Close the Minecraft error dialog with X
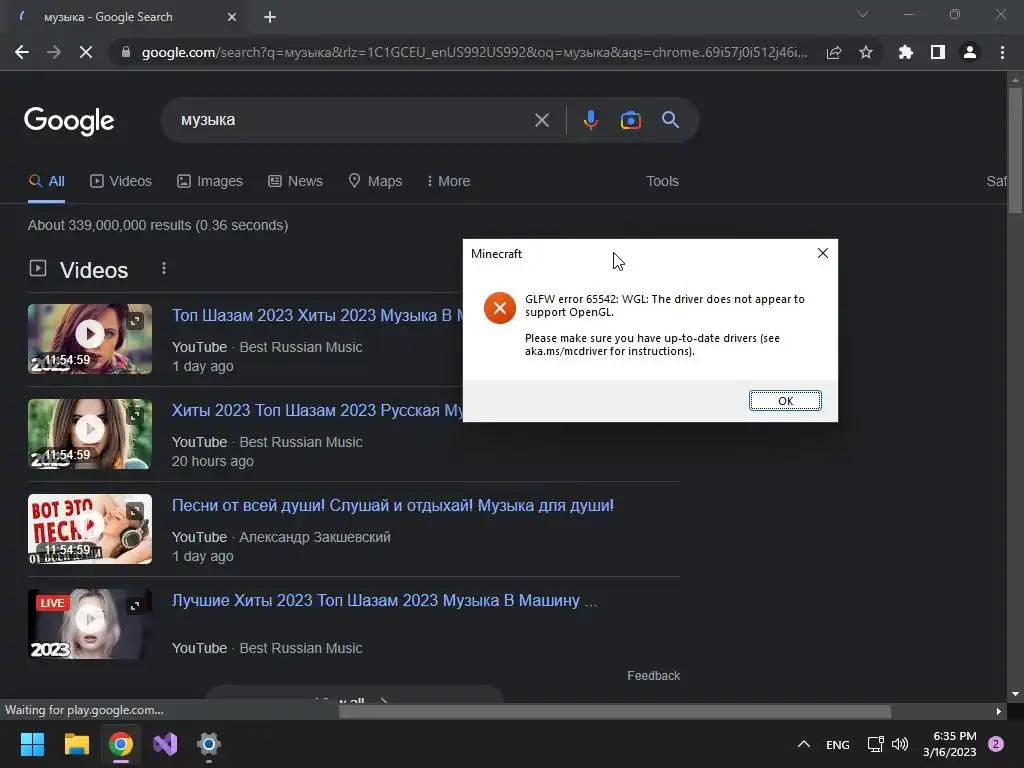The width and height of the screenshot is (1024, 768). tap(823, 253)
